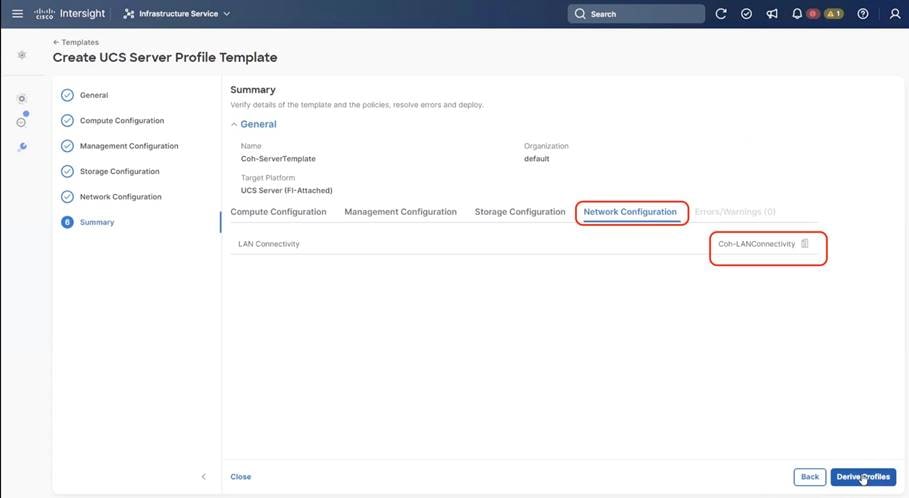
Task: Click the Derive Profiles button
Action: point(863,477)
